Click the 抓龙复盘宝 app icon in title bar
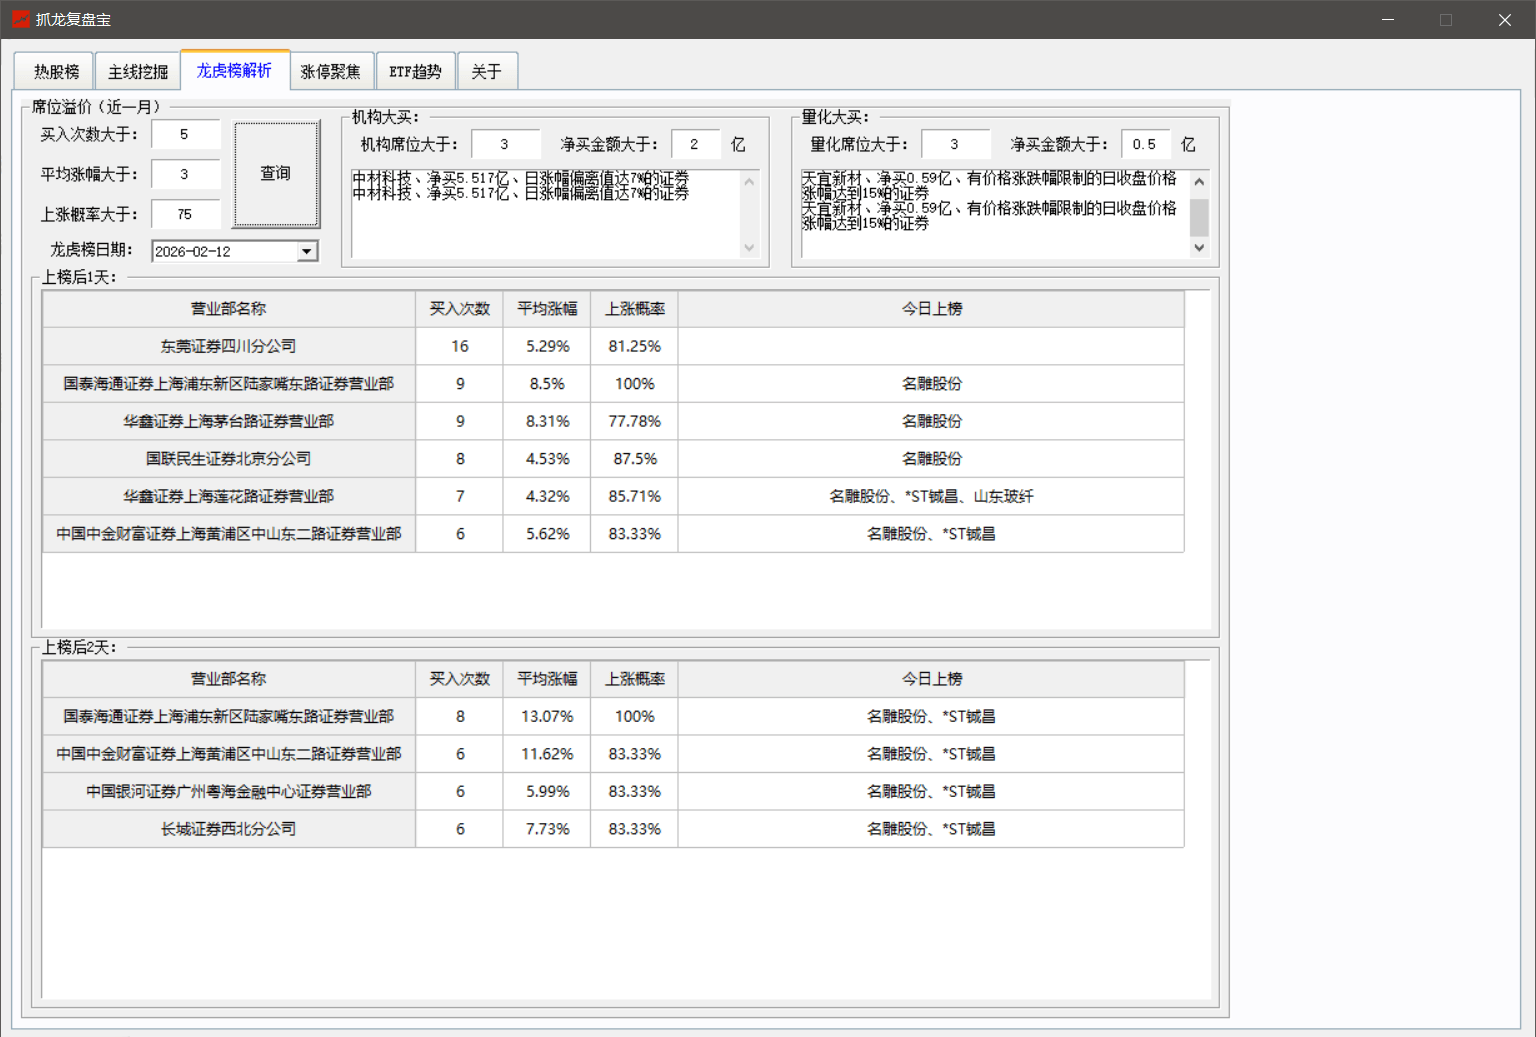The width and height of the screenshot is (1536, 1037). click(x=20, y=19)
